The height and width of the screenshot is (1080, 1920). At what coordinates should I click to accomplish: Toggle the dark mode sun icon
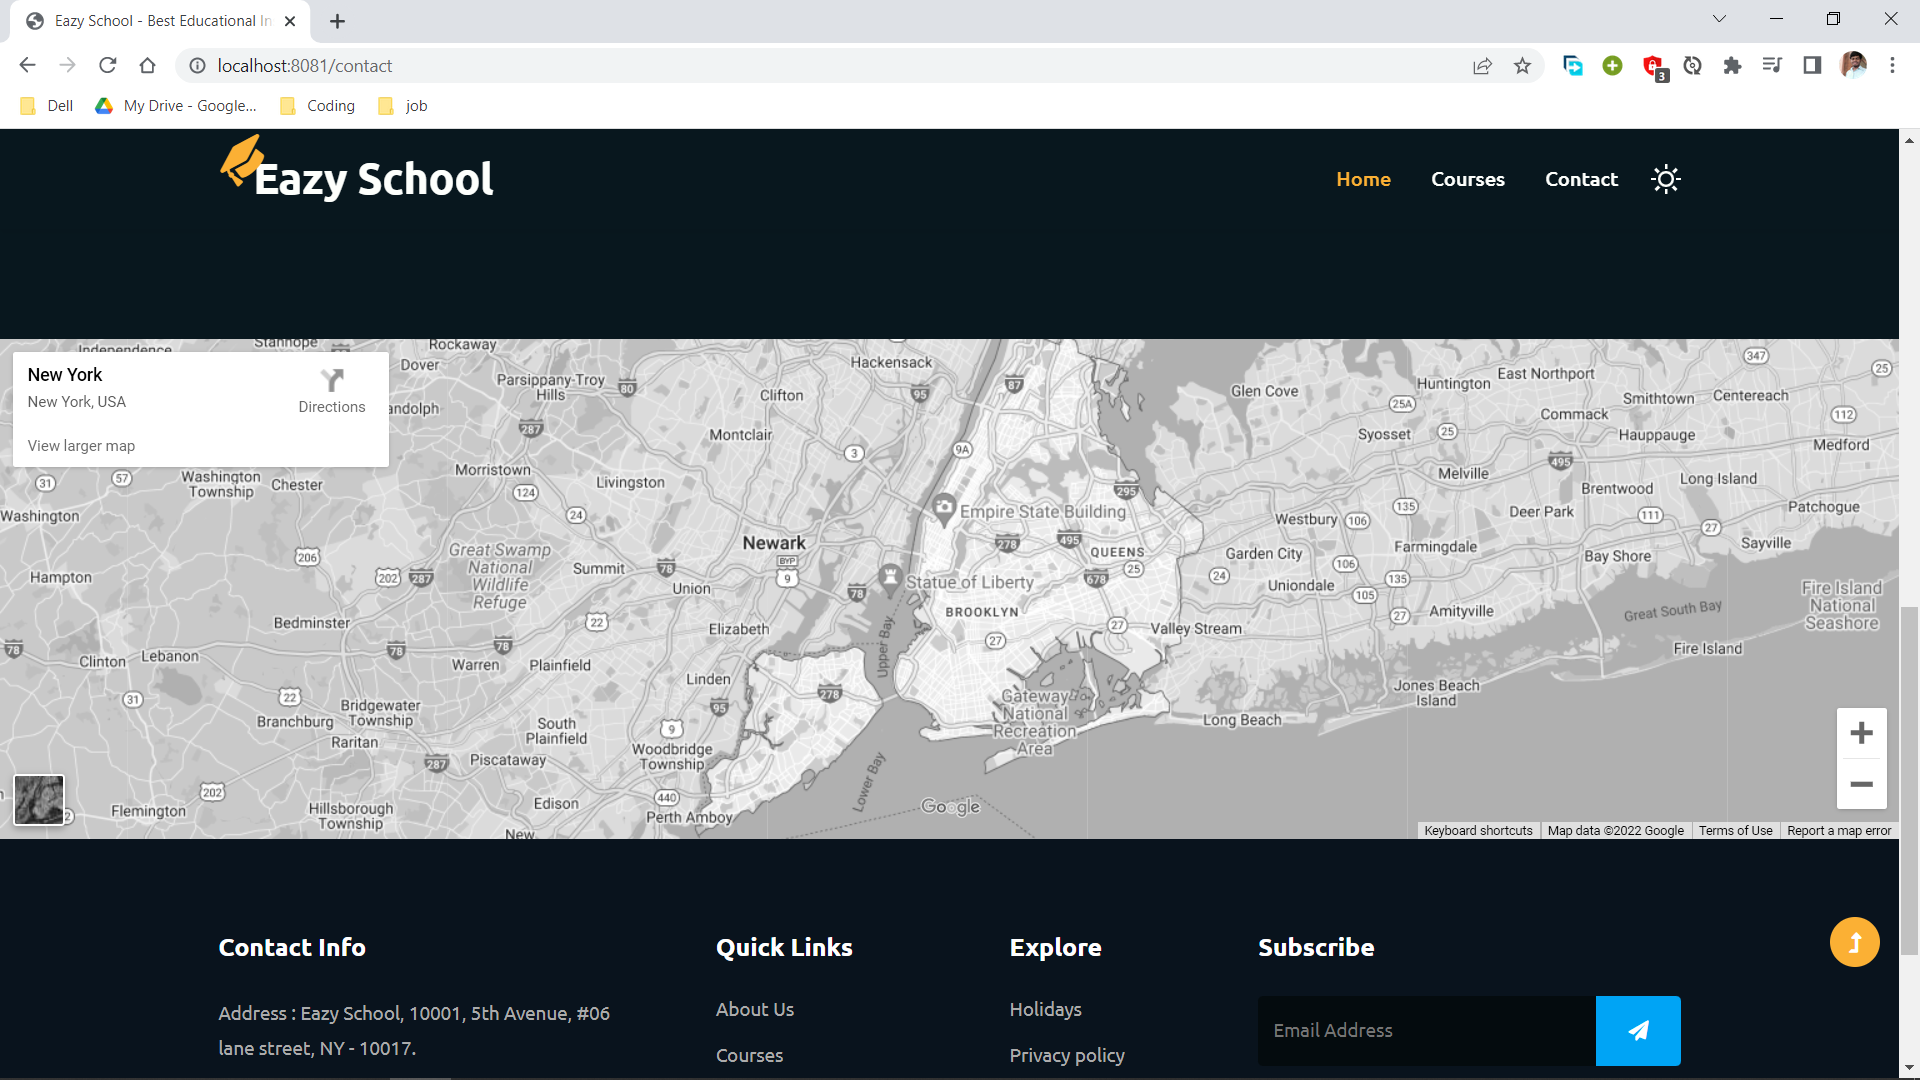click(1665, 179)
